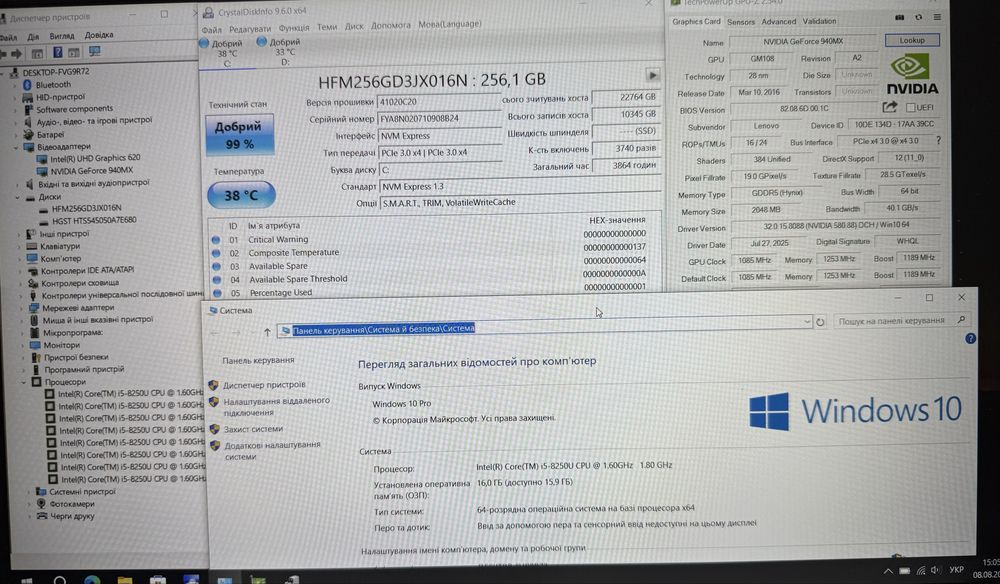Open Додаткові налаштування системи link

click(x=272, y=450)
